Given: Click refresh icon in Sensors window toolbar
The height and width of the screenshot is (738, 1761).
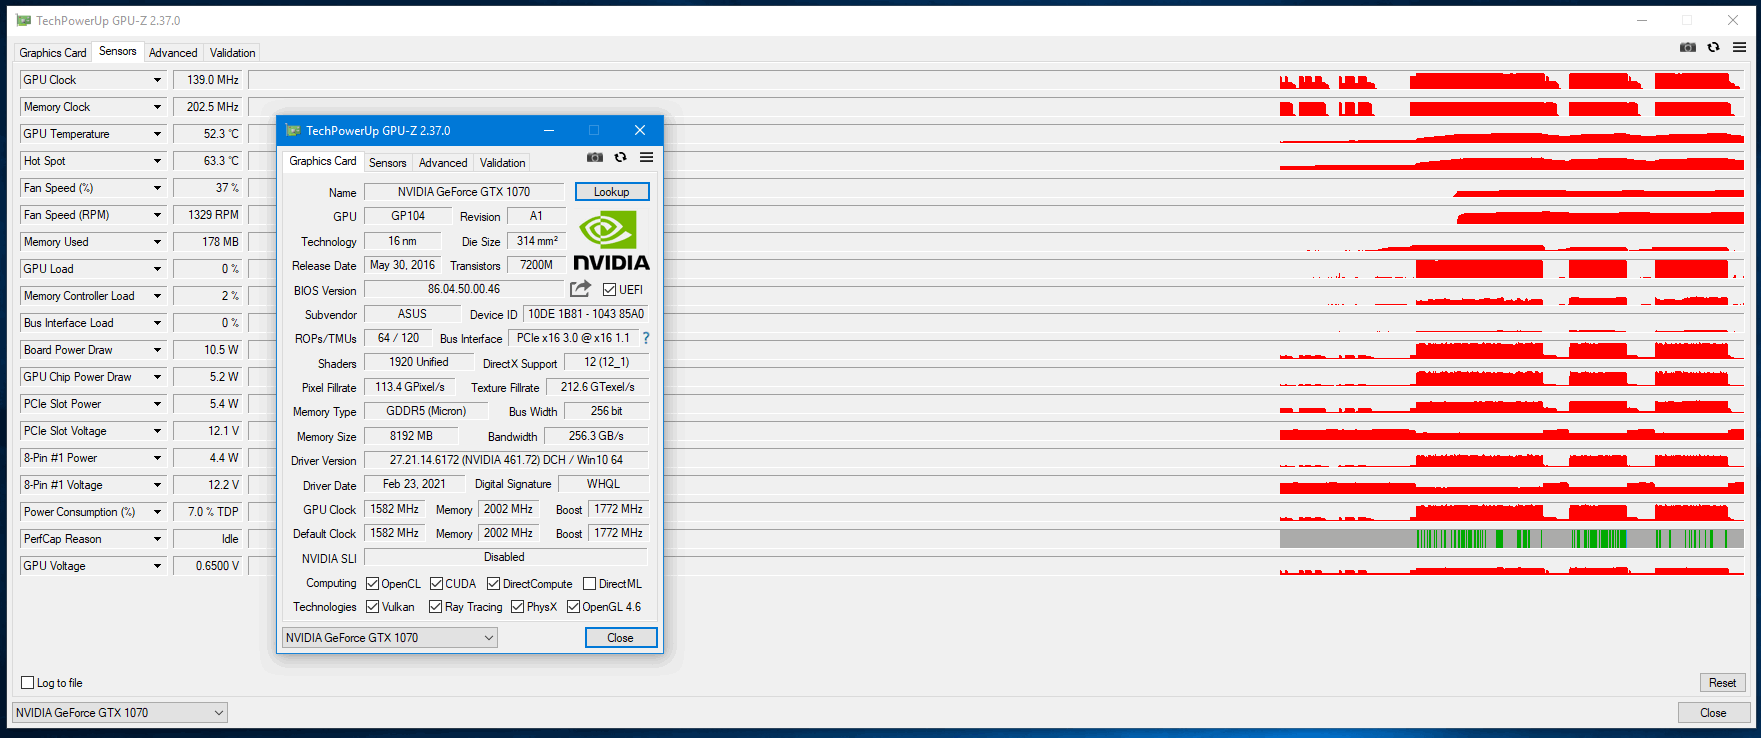Looking at the screenshot, I should [1714, 47].
